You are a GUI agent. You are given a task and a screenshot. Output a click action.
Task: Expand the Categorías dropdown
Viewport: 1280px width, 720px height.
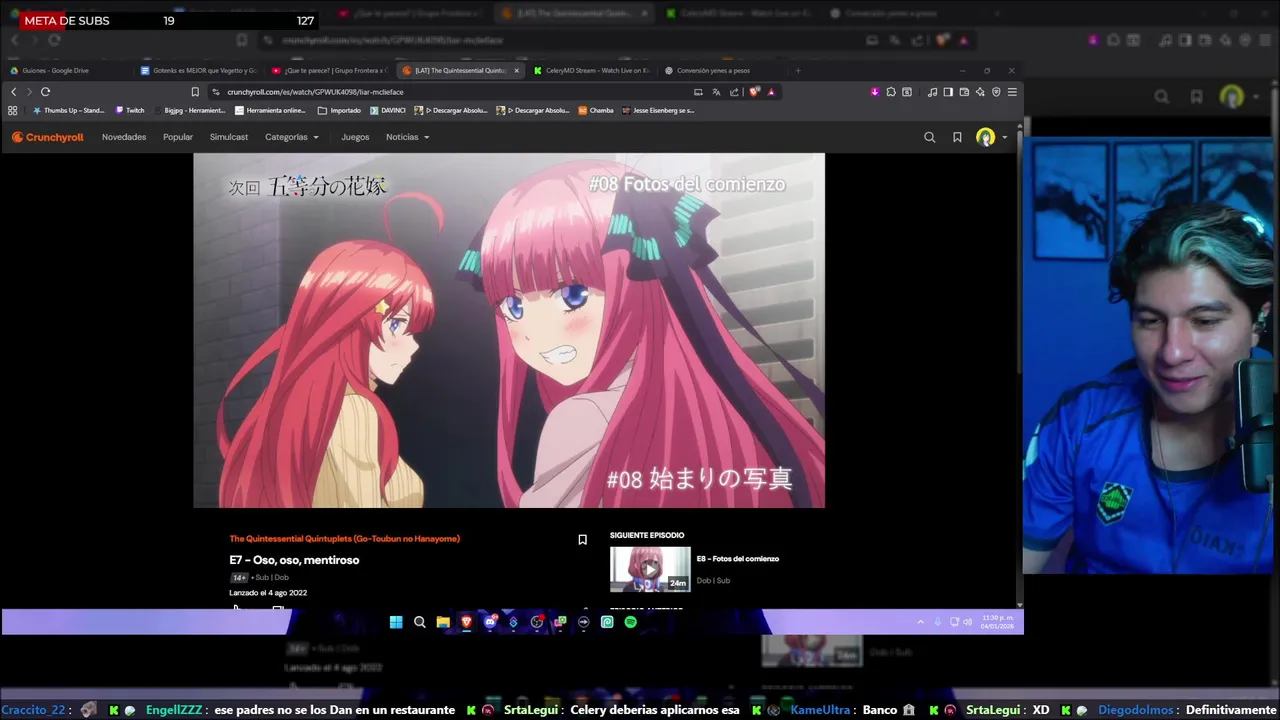click(292, 137)
